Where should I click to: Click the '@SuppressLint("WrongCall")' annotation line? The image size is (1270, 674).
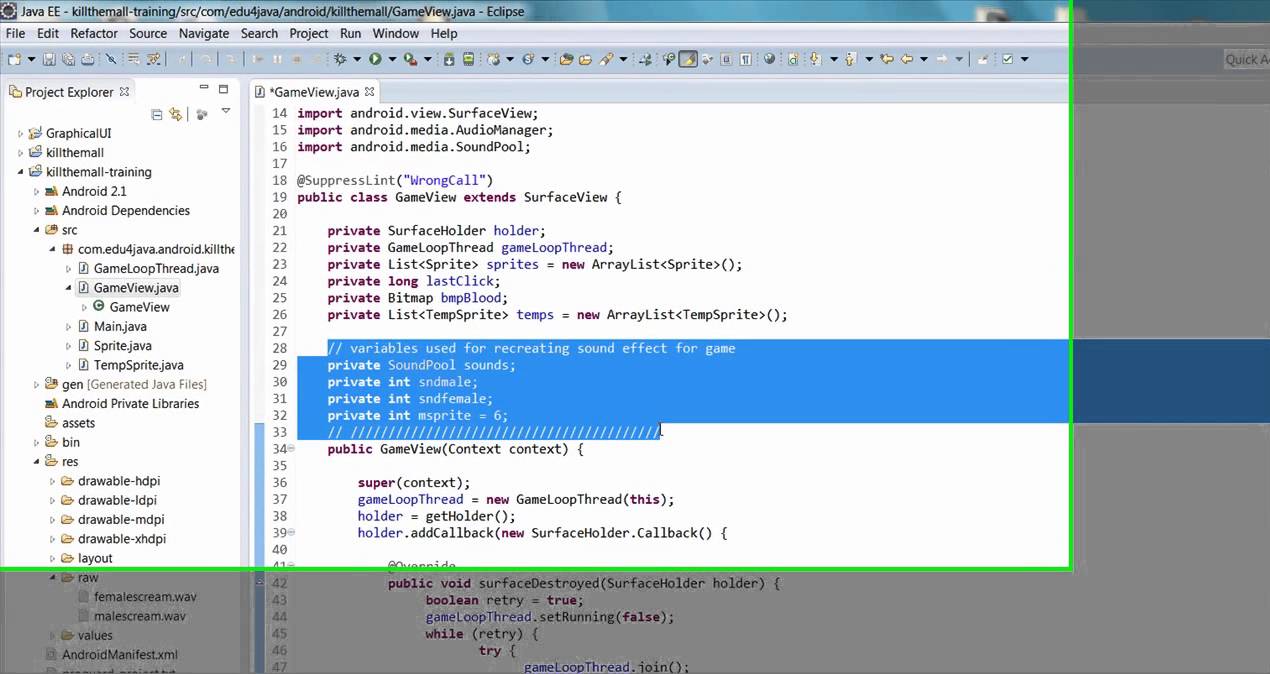(x=395, y=180)
